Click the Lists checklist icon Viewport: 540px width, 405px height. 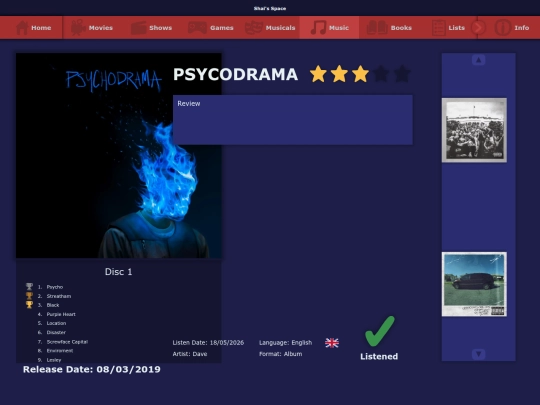[x=439, y=28]
